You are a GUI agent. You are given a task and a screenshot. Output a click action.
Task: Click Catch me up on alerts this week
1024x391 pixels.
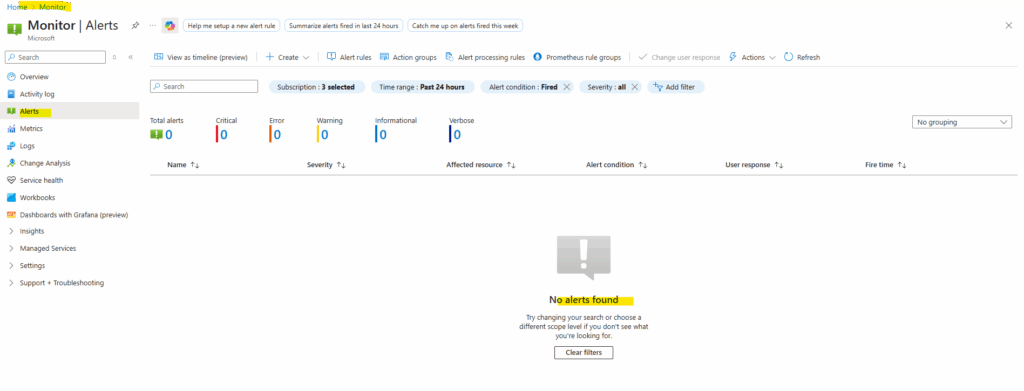pos(465,25)
